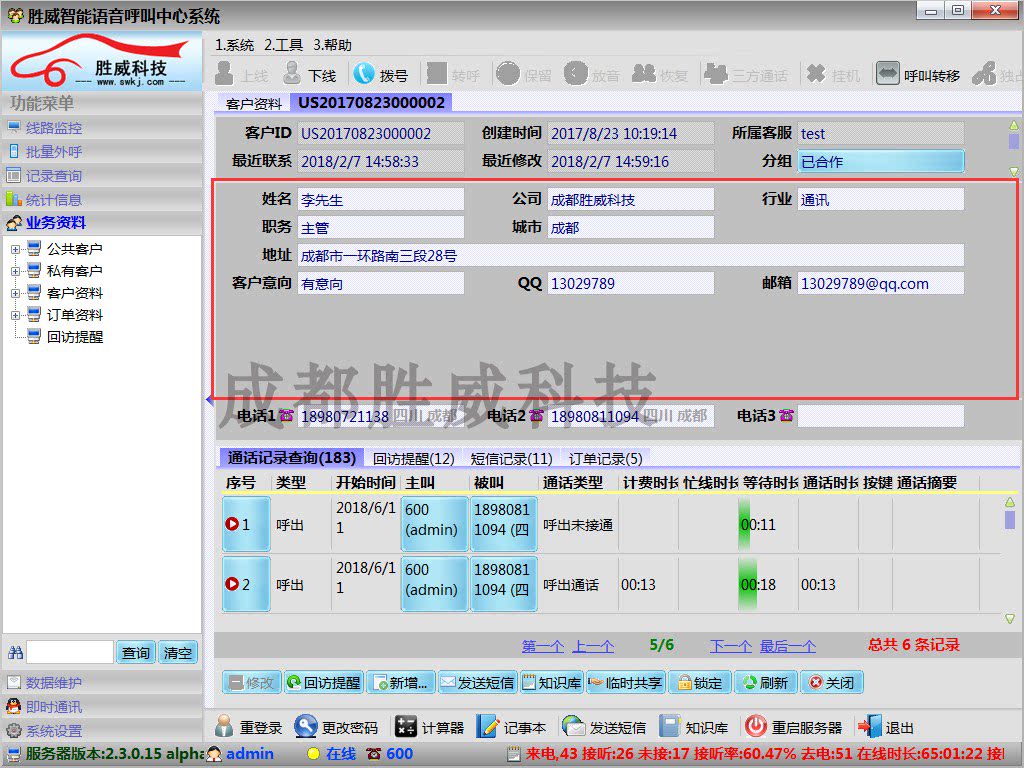Click the phone icon beside 电话1

(x=287, y=416)
